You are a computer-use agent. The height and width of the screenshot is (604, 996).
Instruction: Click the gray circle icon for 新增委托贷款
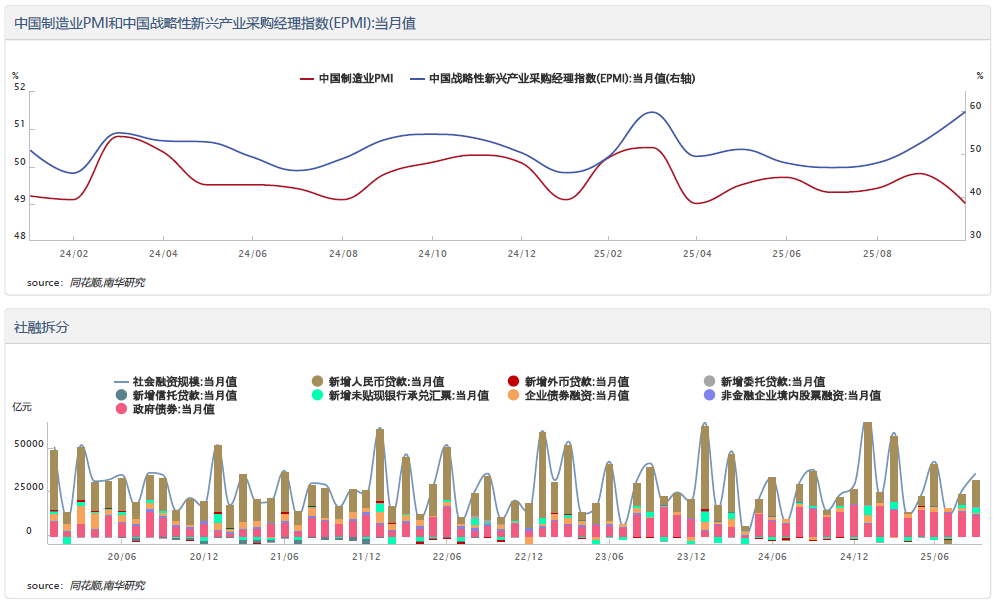[710, 381]
